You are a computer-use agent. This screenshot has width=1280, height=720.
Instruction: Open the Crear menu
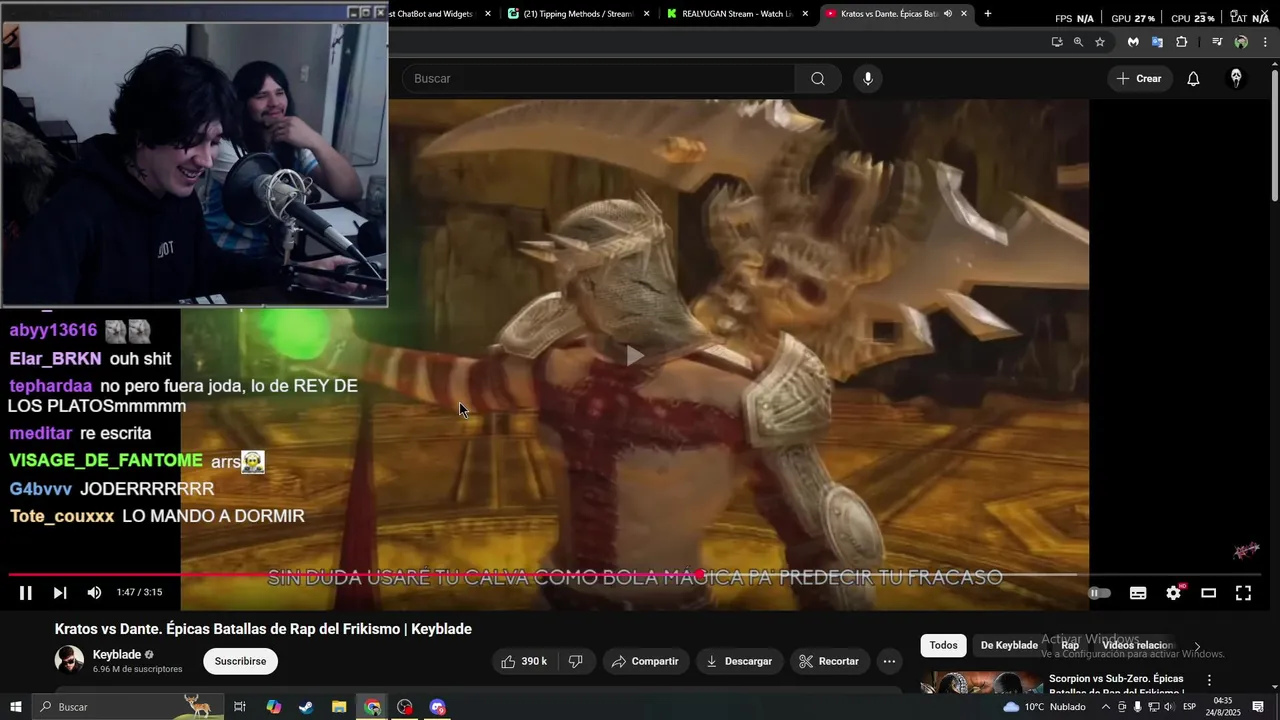click(x=1139, y=79)
